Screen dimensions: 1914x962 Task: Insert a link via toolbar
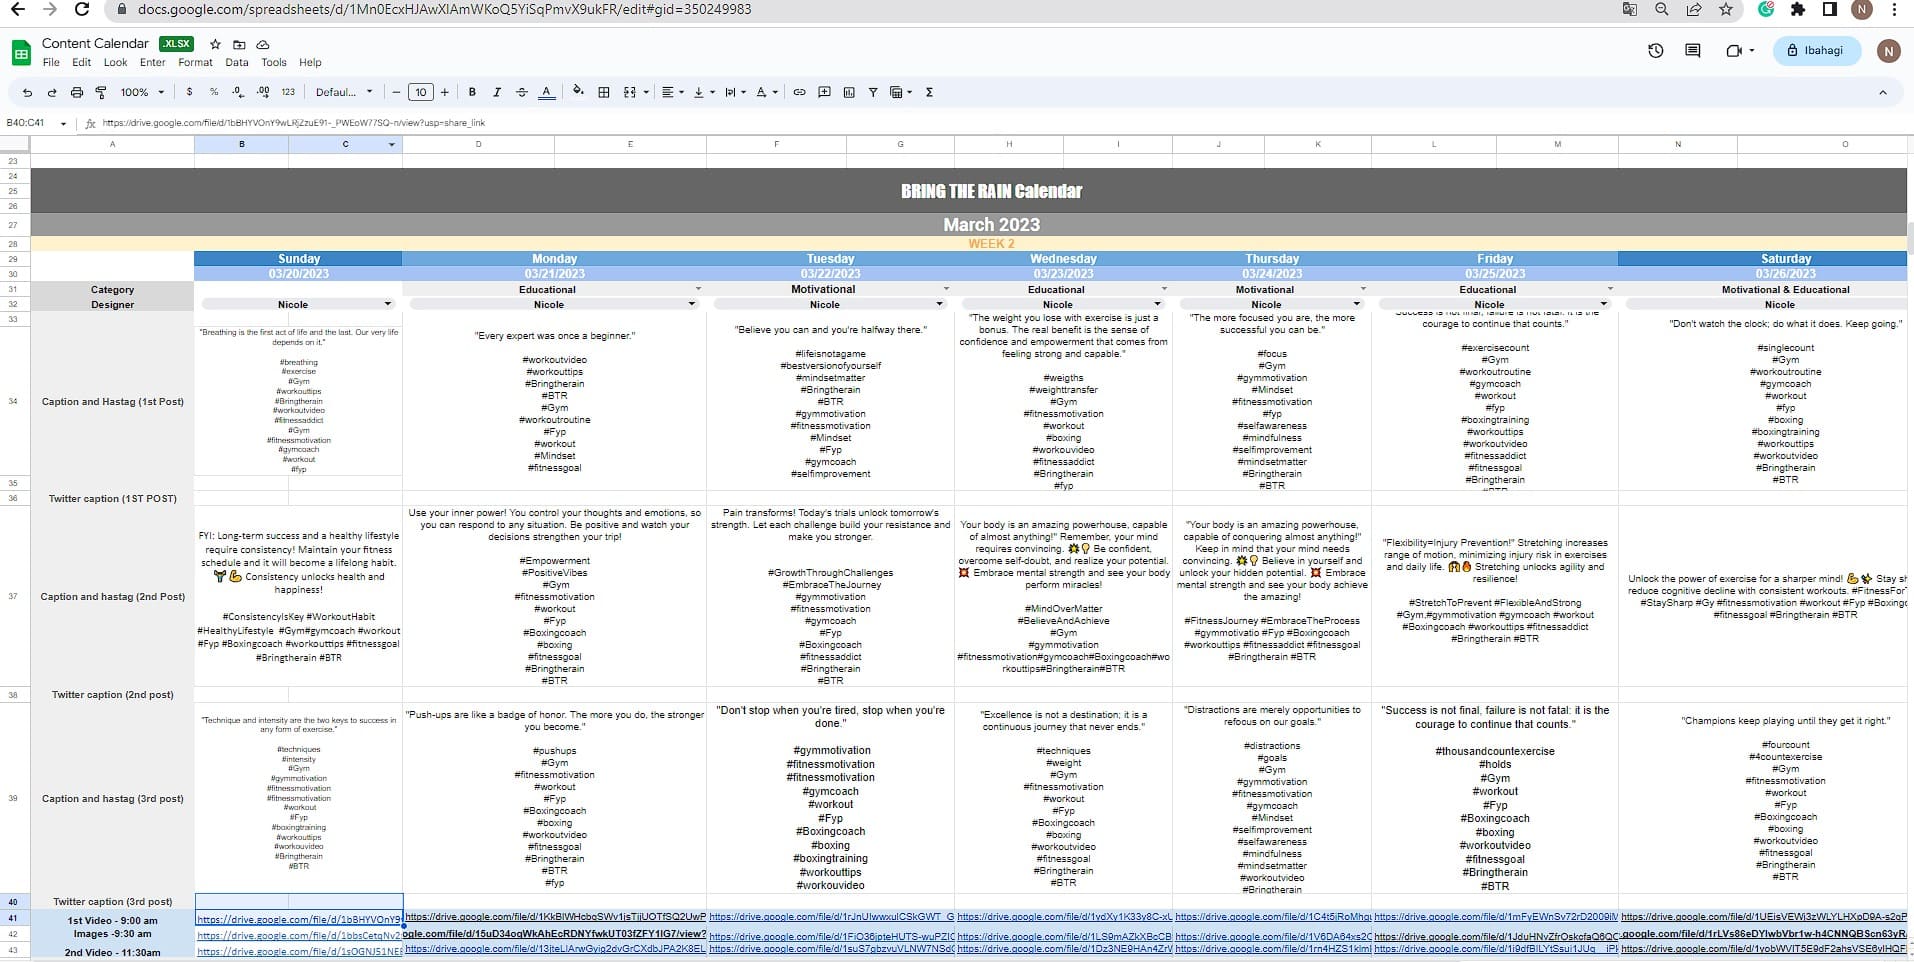[x=799, y=92]
